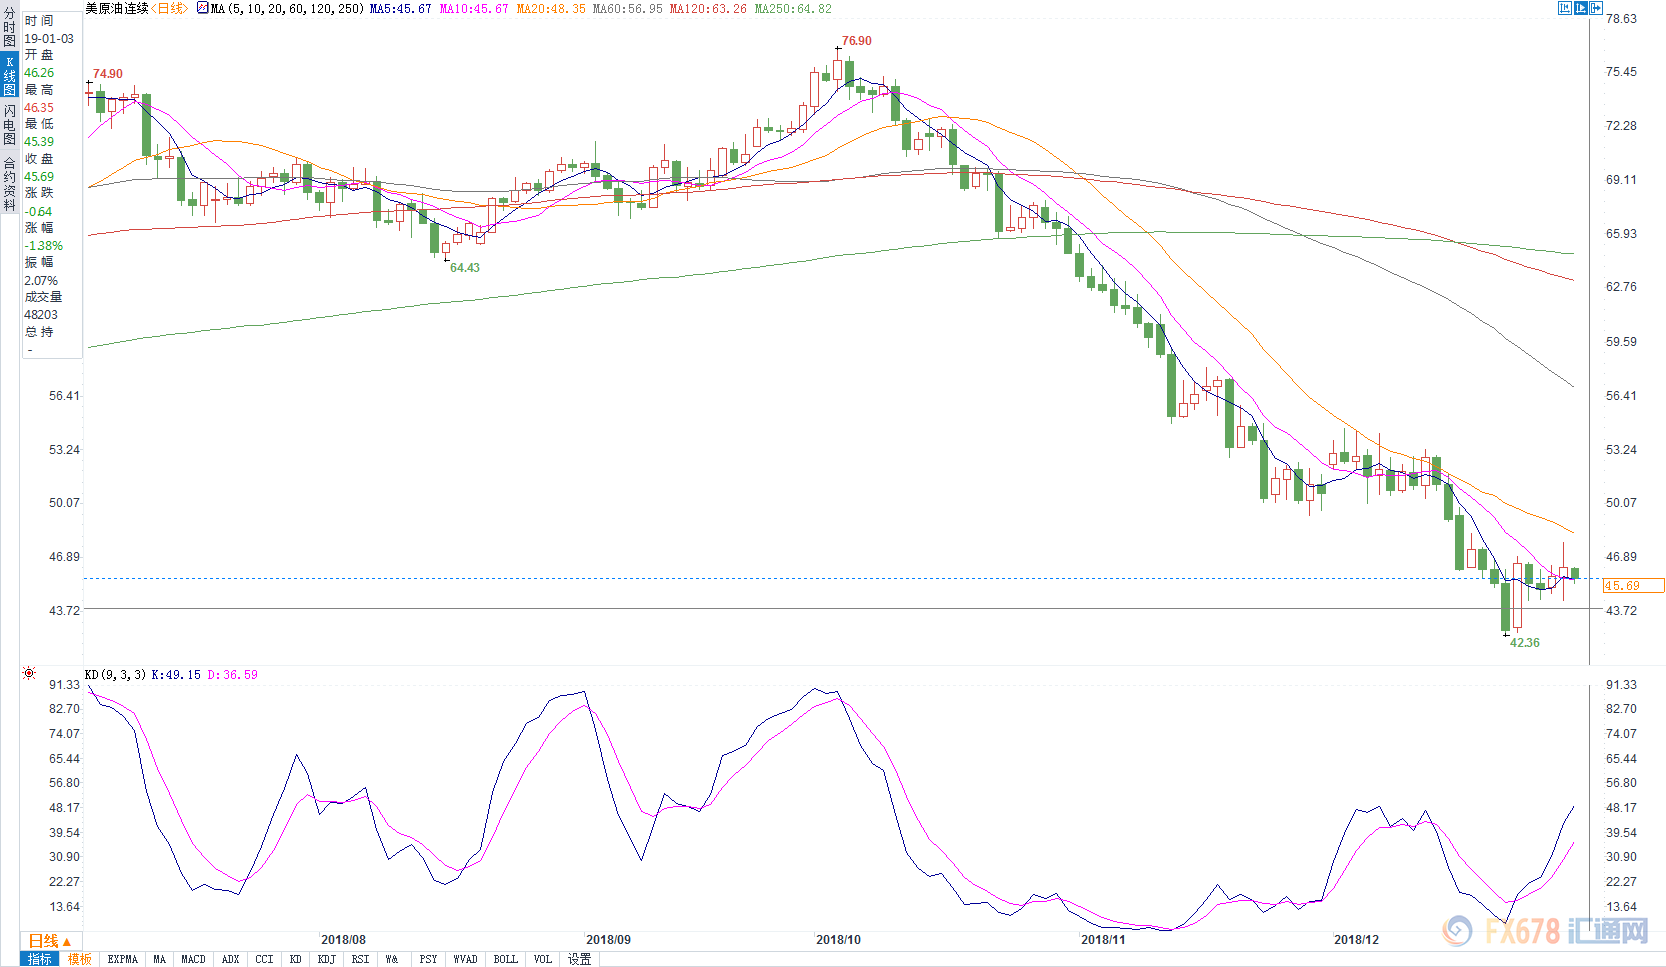Click the date value 19-01-03

click(x=49, y=39)
